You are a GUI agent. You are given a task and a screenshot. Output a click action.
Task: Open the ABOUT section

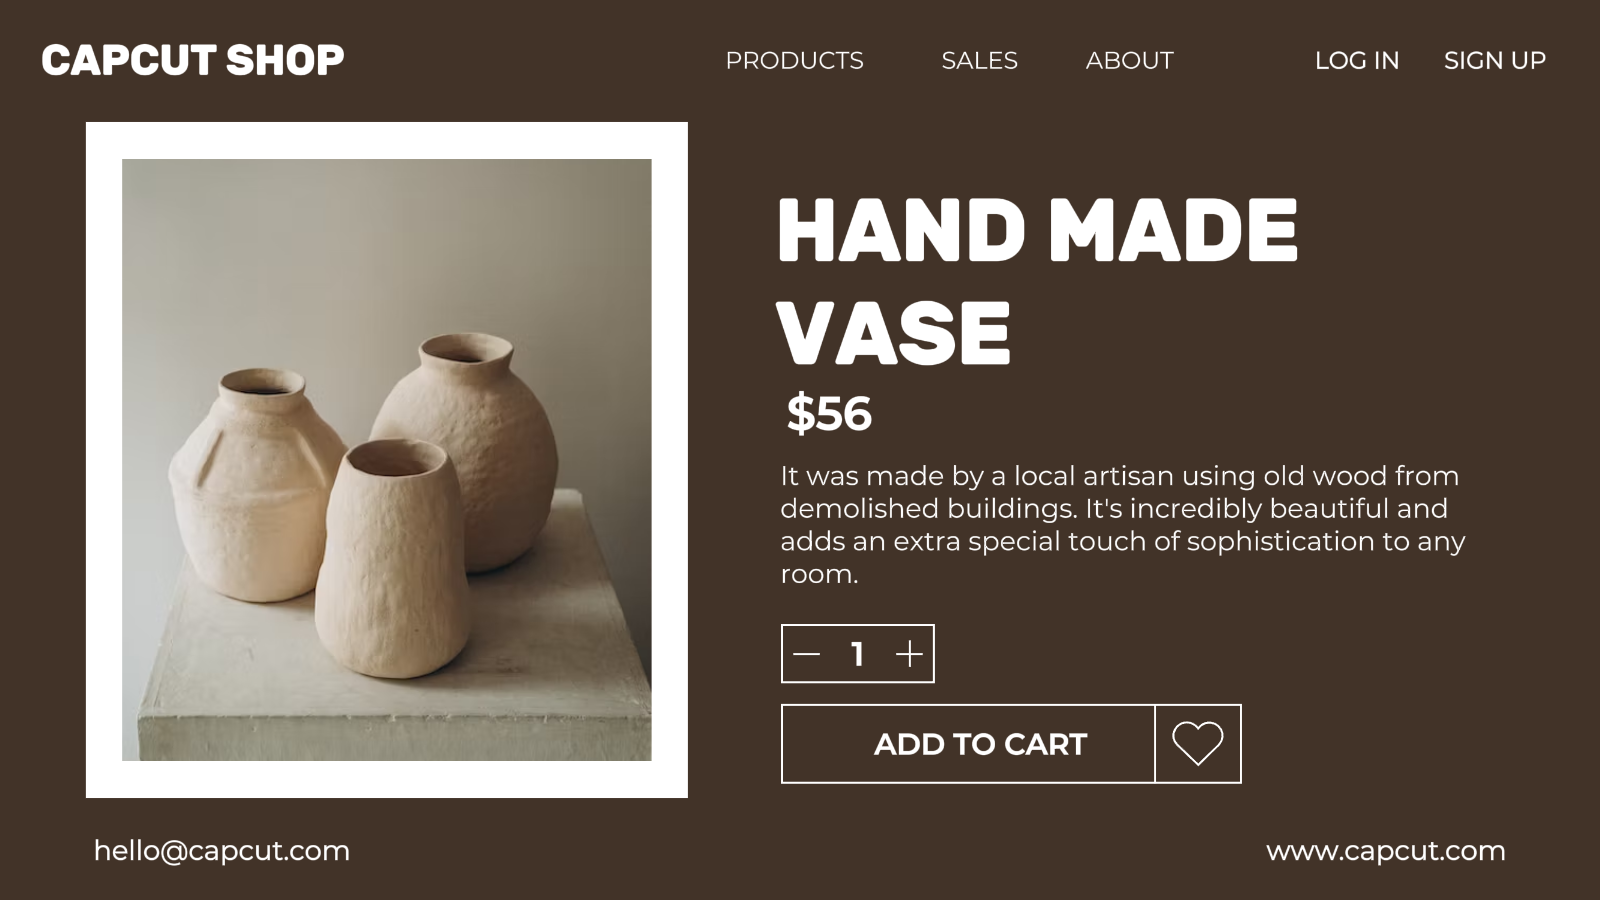(x=1129, y=60)
